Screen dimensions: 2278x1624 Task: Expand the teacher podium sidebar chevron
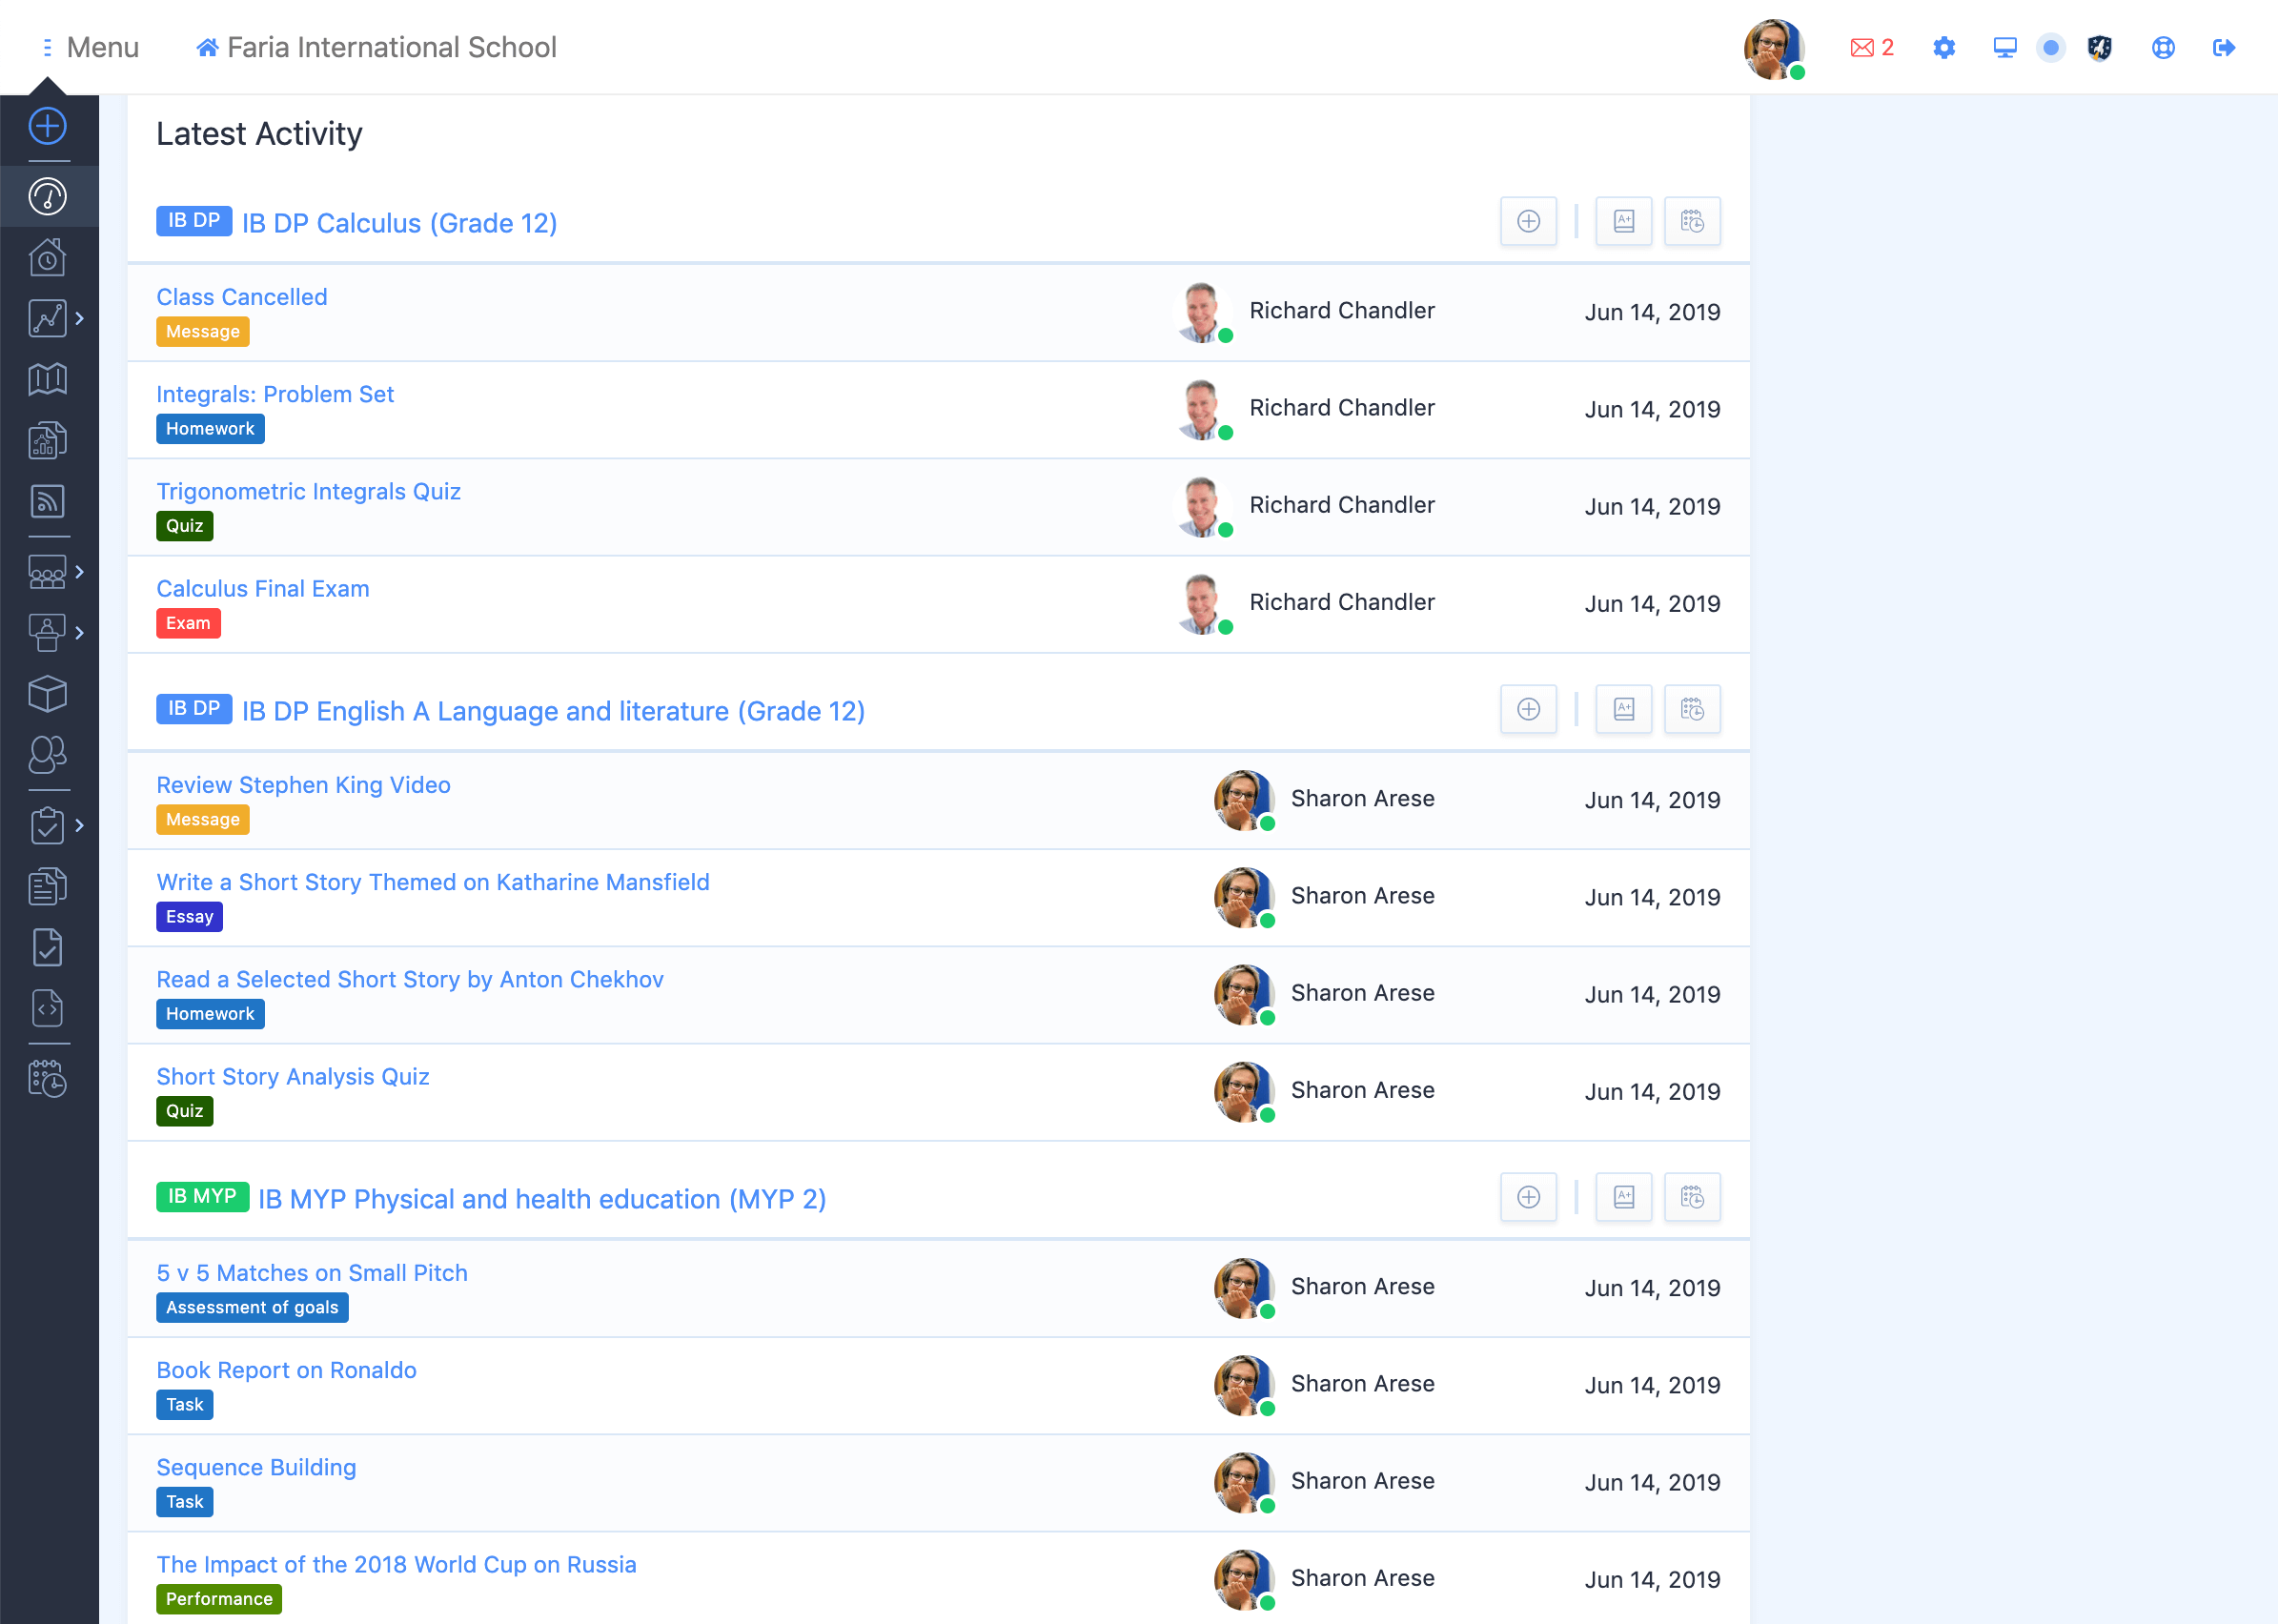coord(79,632)
